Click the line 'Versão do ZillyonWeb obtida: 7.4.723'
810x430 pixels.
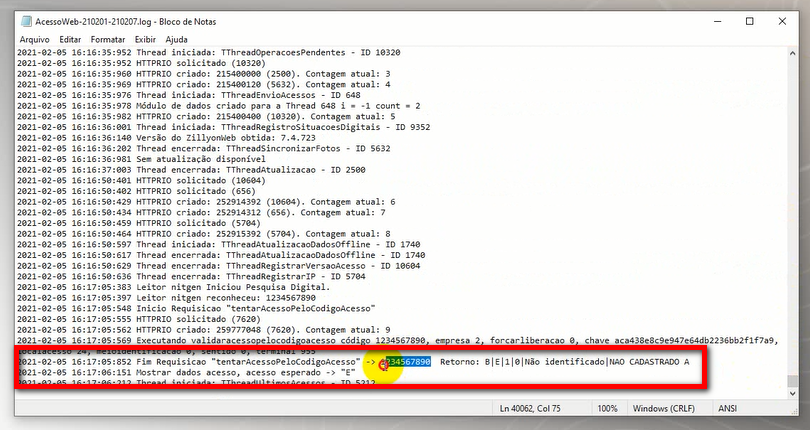tap(140, 137)
